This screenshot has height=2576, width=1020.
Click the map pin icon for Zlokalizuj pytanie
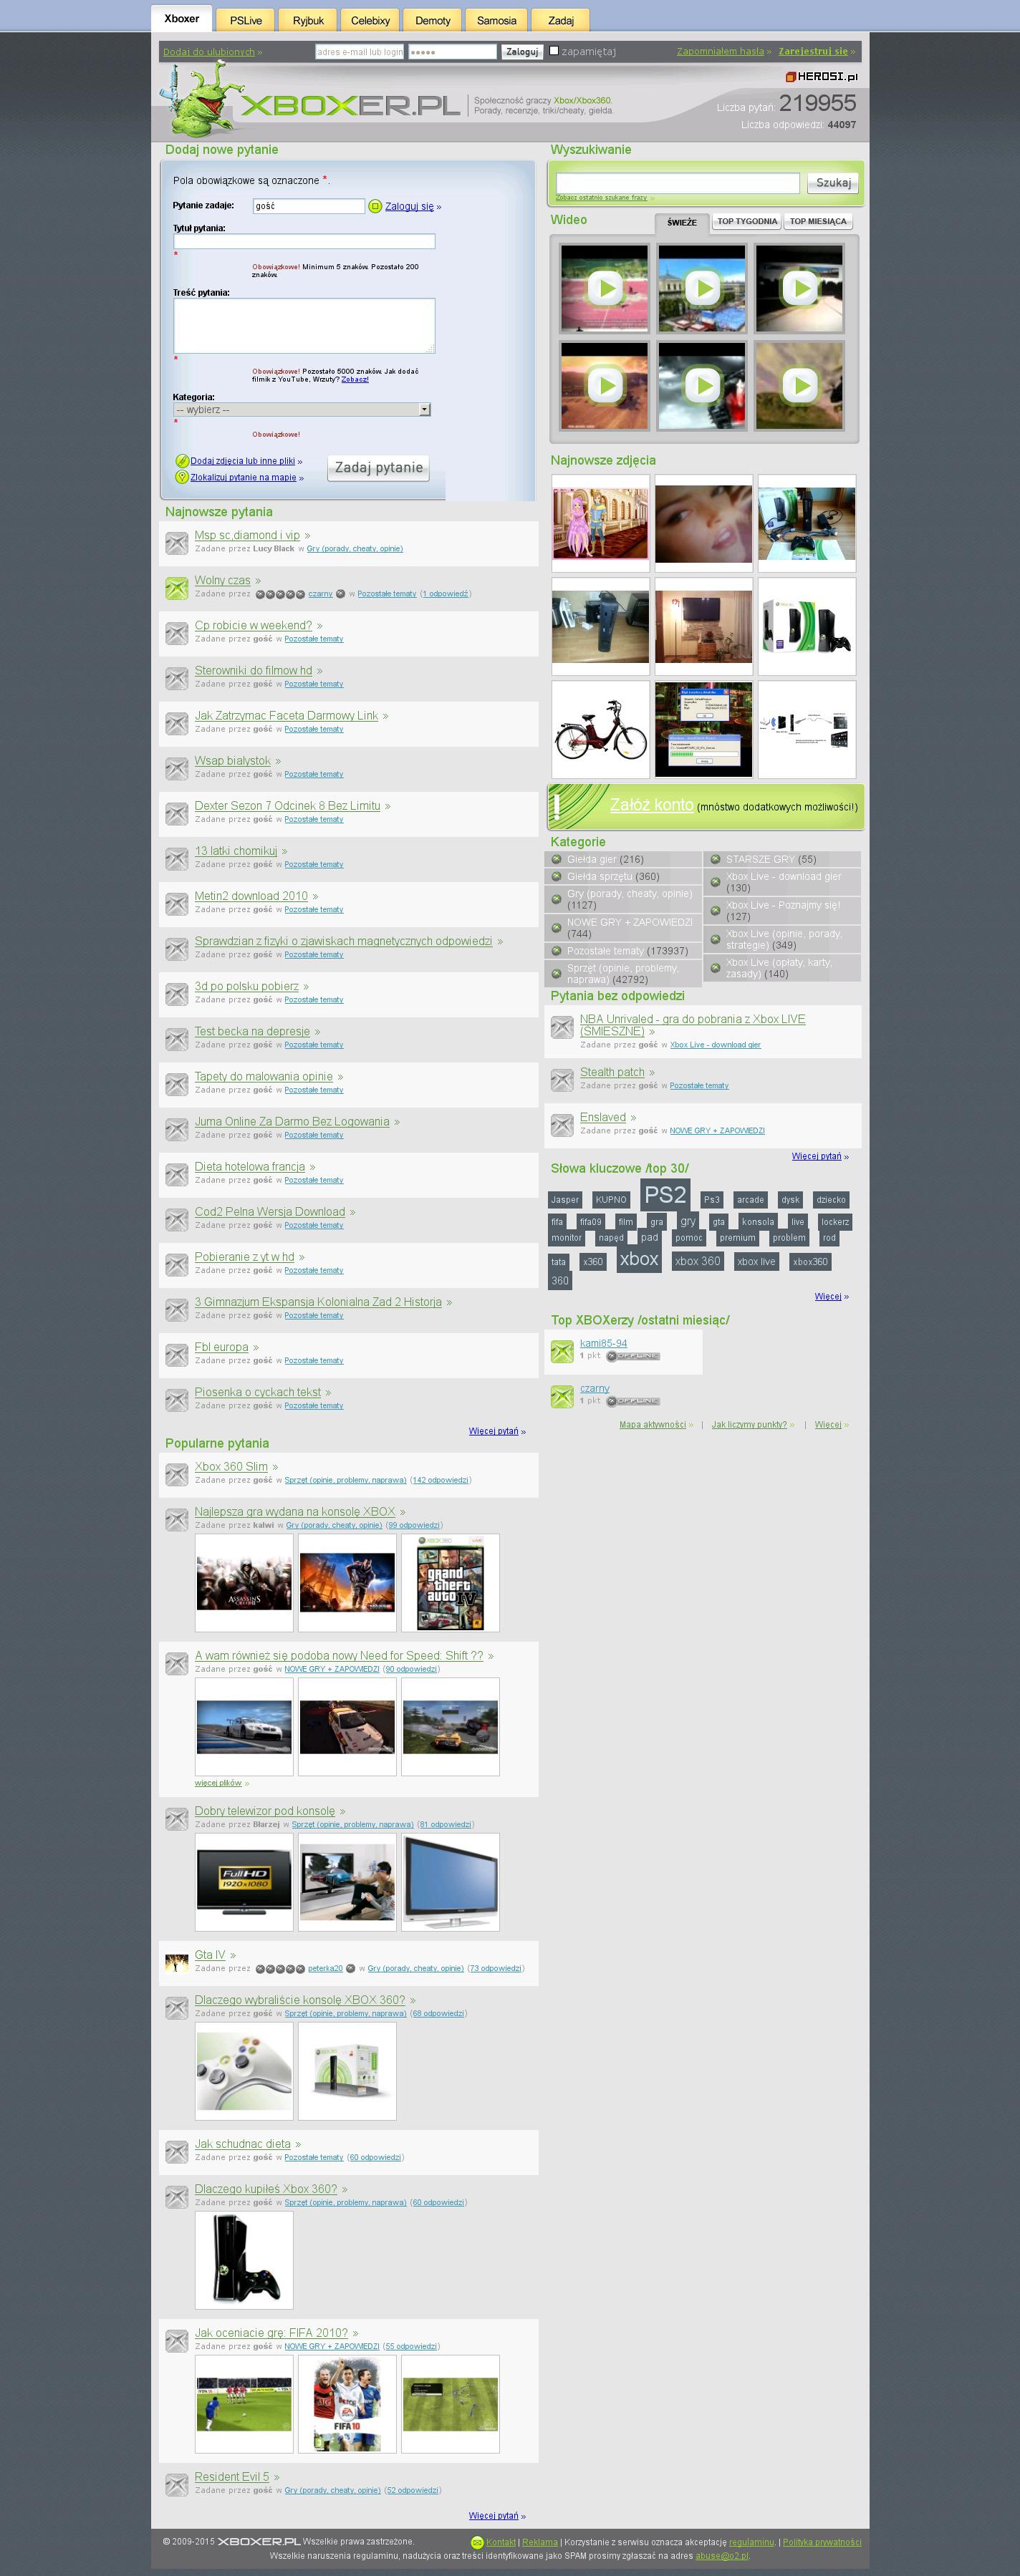tap(182, 477)
